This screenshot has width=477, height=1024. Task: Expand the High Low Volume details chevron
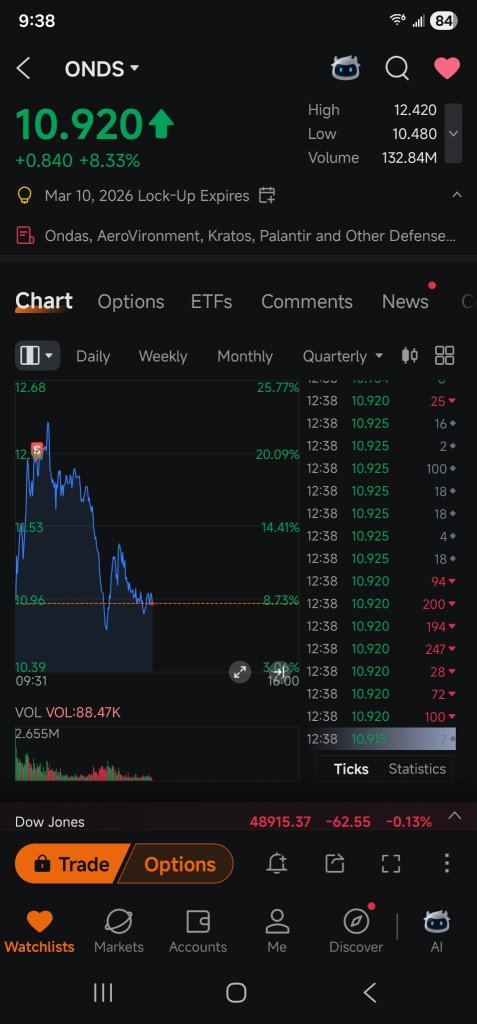[453, 133]
